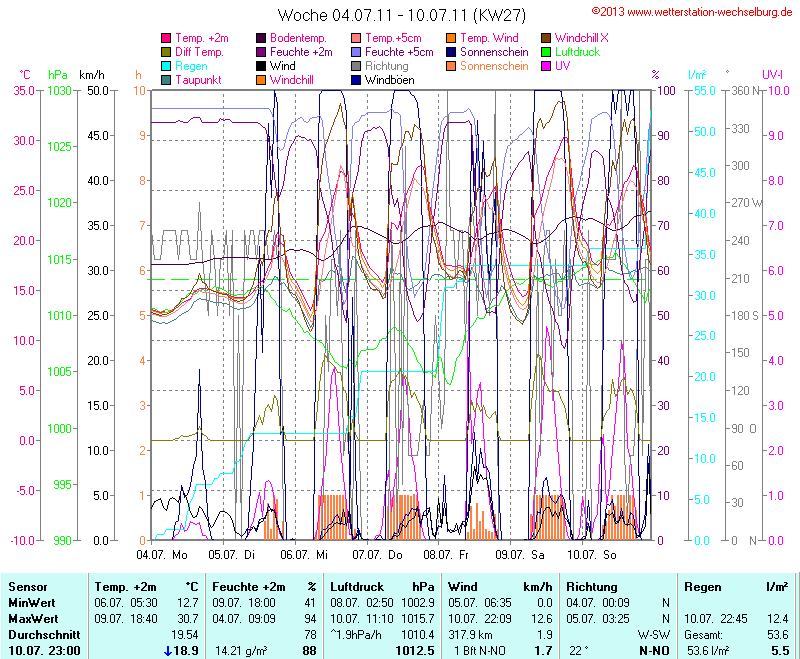This screenshot has height=659, width=800.
Task: Click the black Wind legend swatch
Action: pyautogui.click(x=261, y=66)
